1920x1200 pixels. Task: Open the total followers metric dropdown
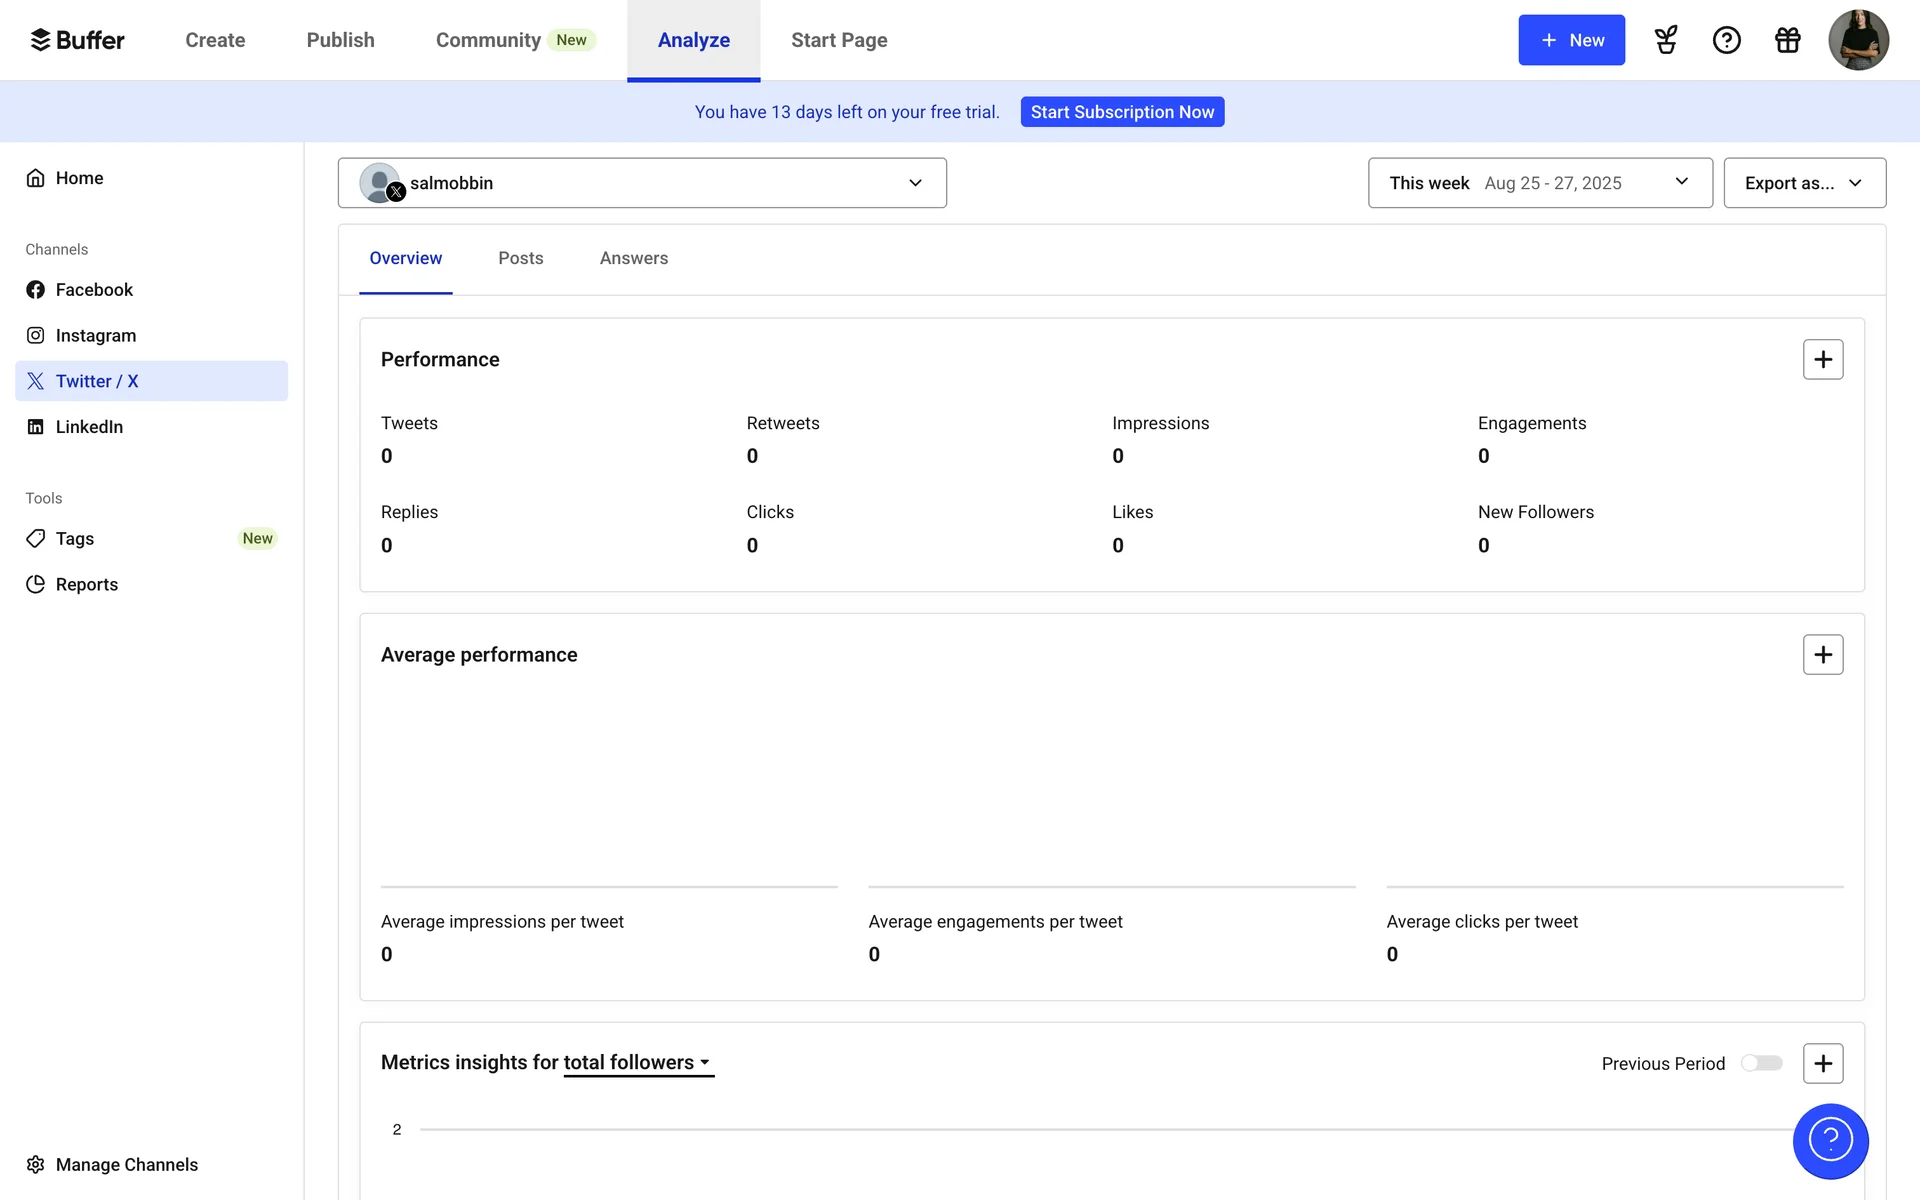(638, 1063)
